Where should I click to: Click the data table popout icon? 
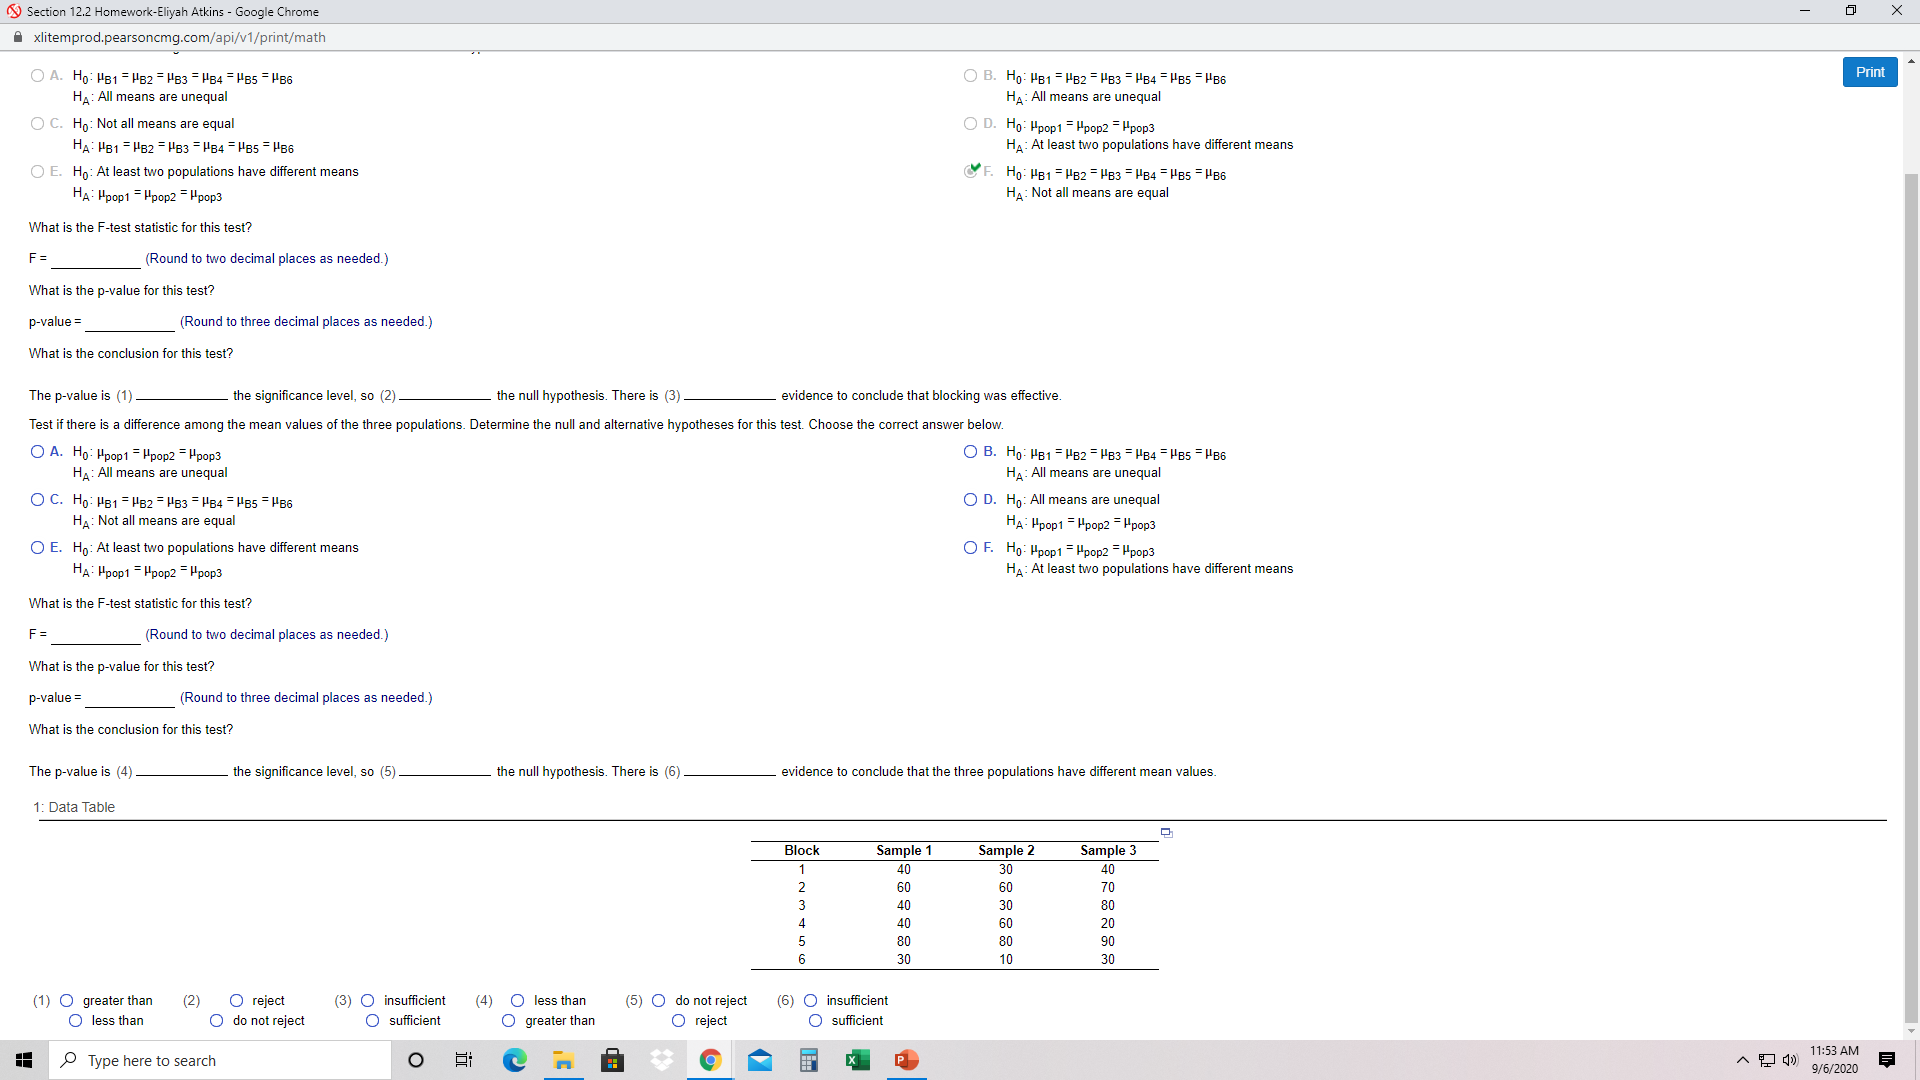(x=1166, y=832)
